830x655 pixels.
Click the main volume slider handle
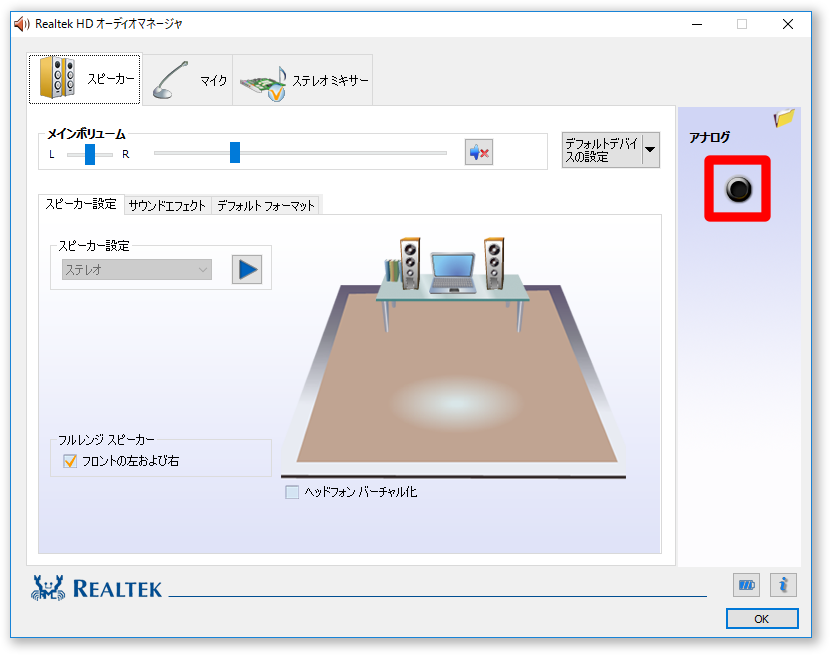pyautogui.click(x=235, y=152)
